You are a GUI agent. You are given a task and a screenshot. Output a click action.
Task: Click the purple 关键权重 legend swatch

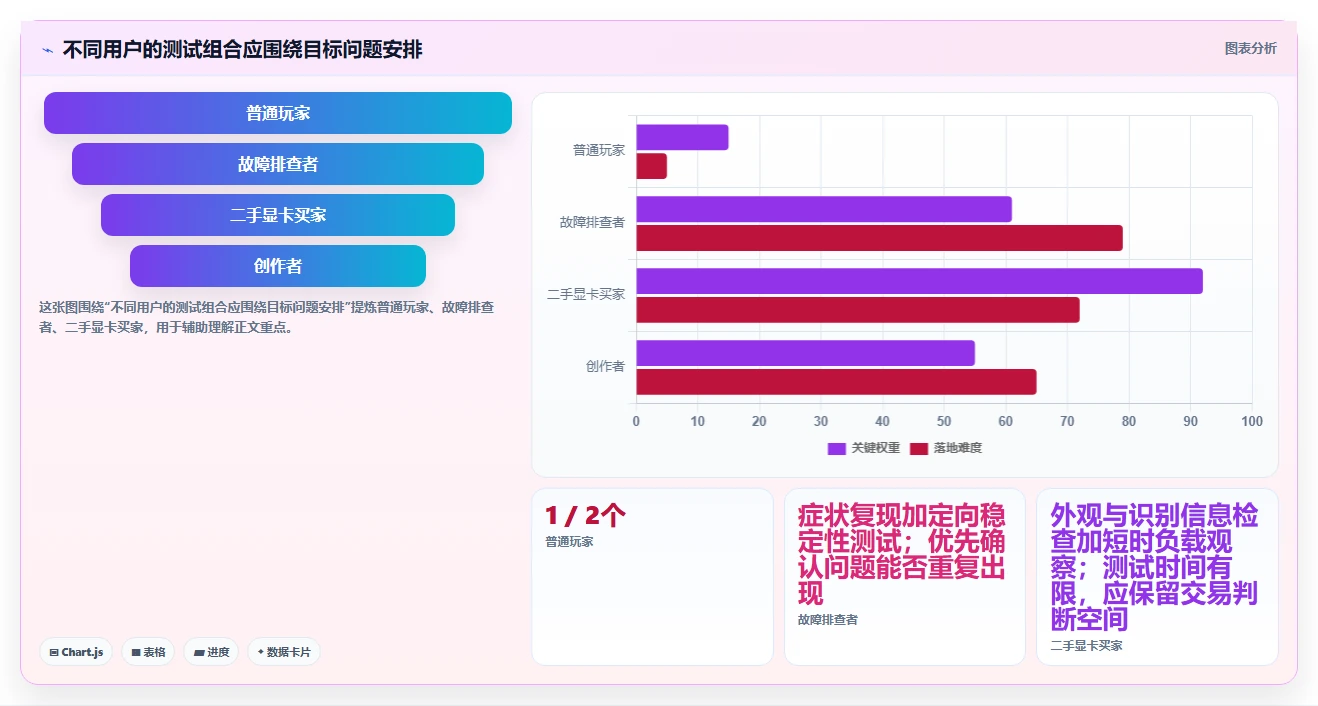(x=837, y=448)
